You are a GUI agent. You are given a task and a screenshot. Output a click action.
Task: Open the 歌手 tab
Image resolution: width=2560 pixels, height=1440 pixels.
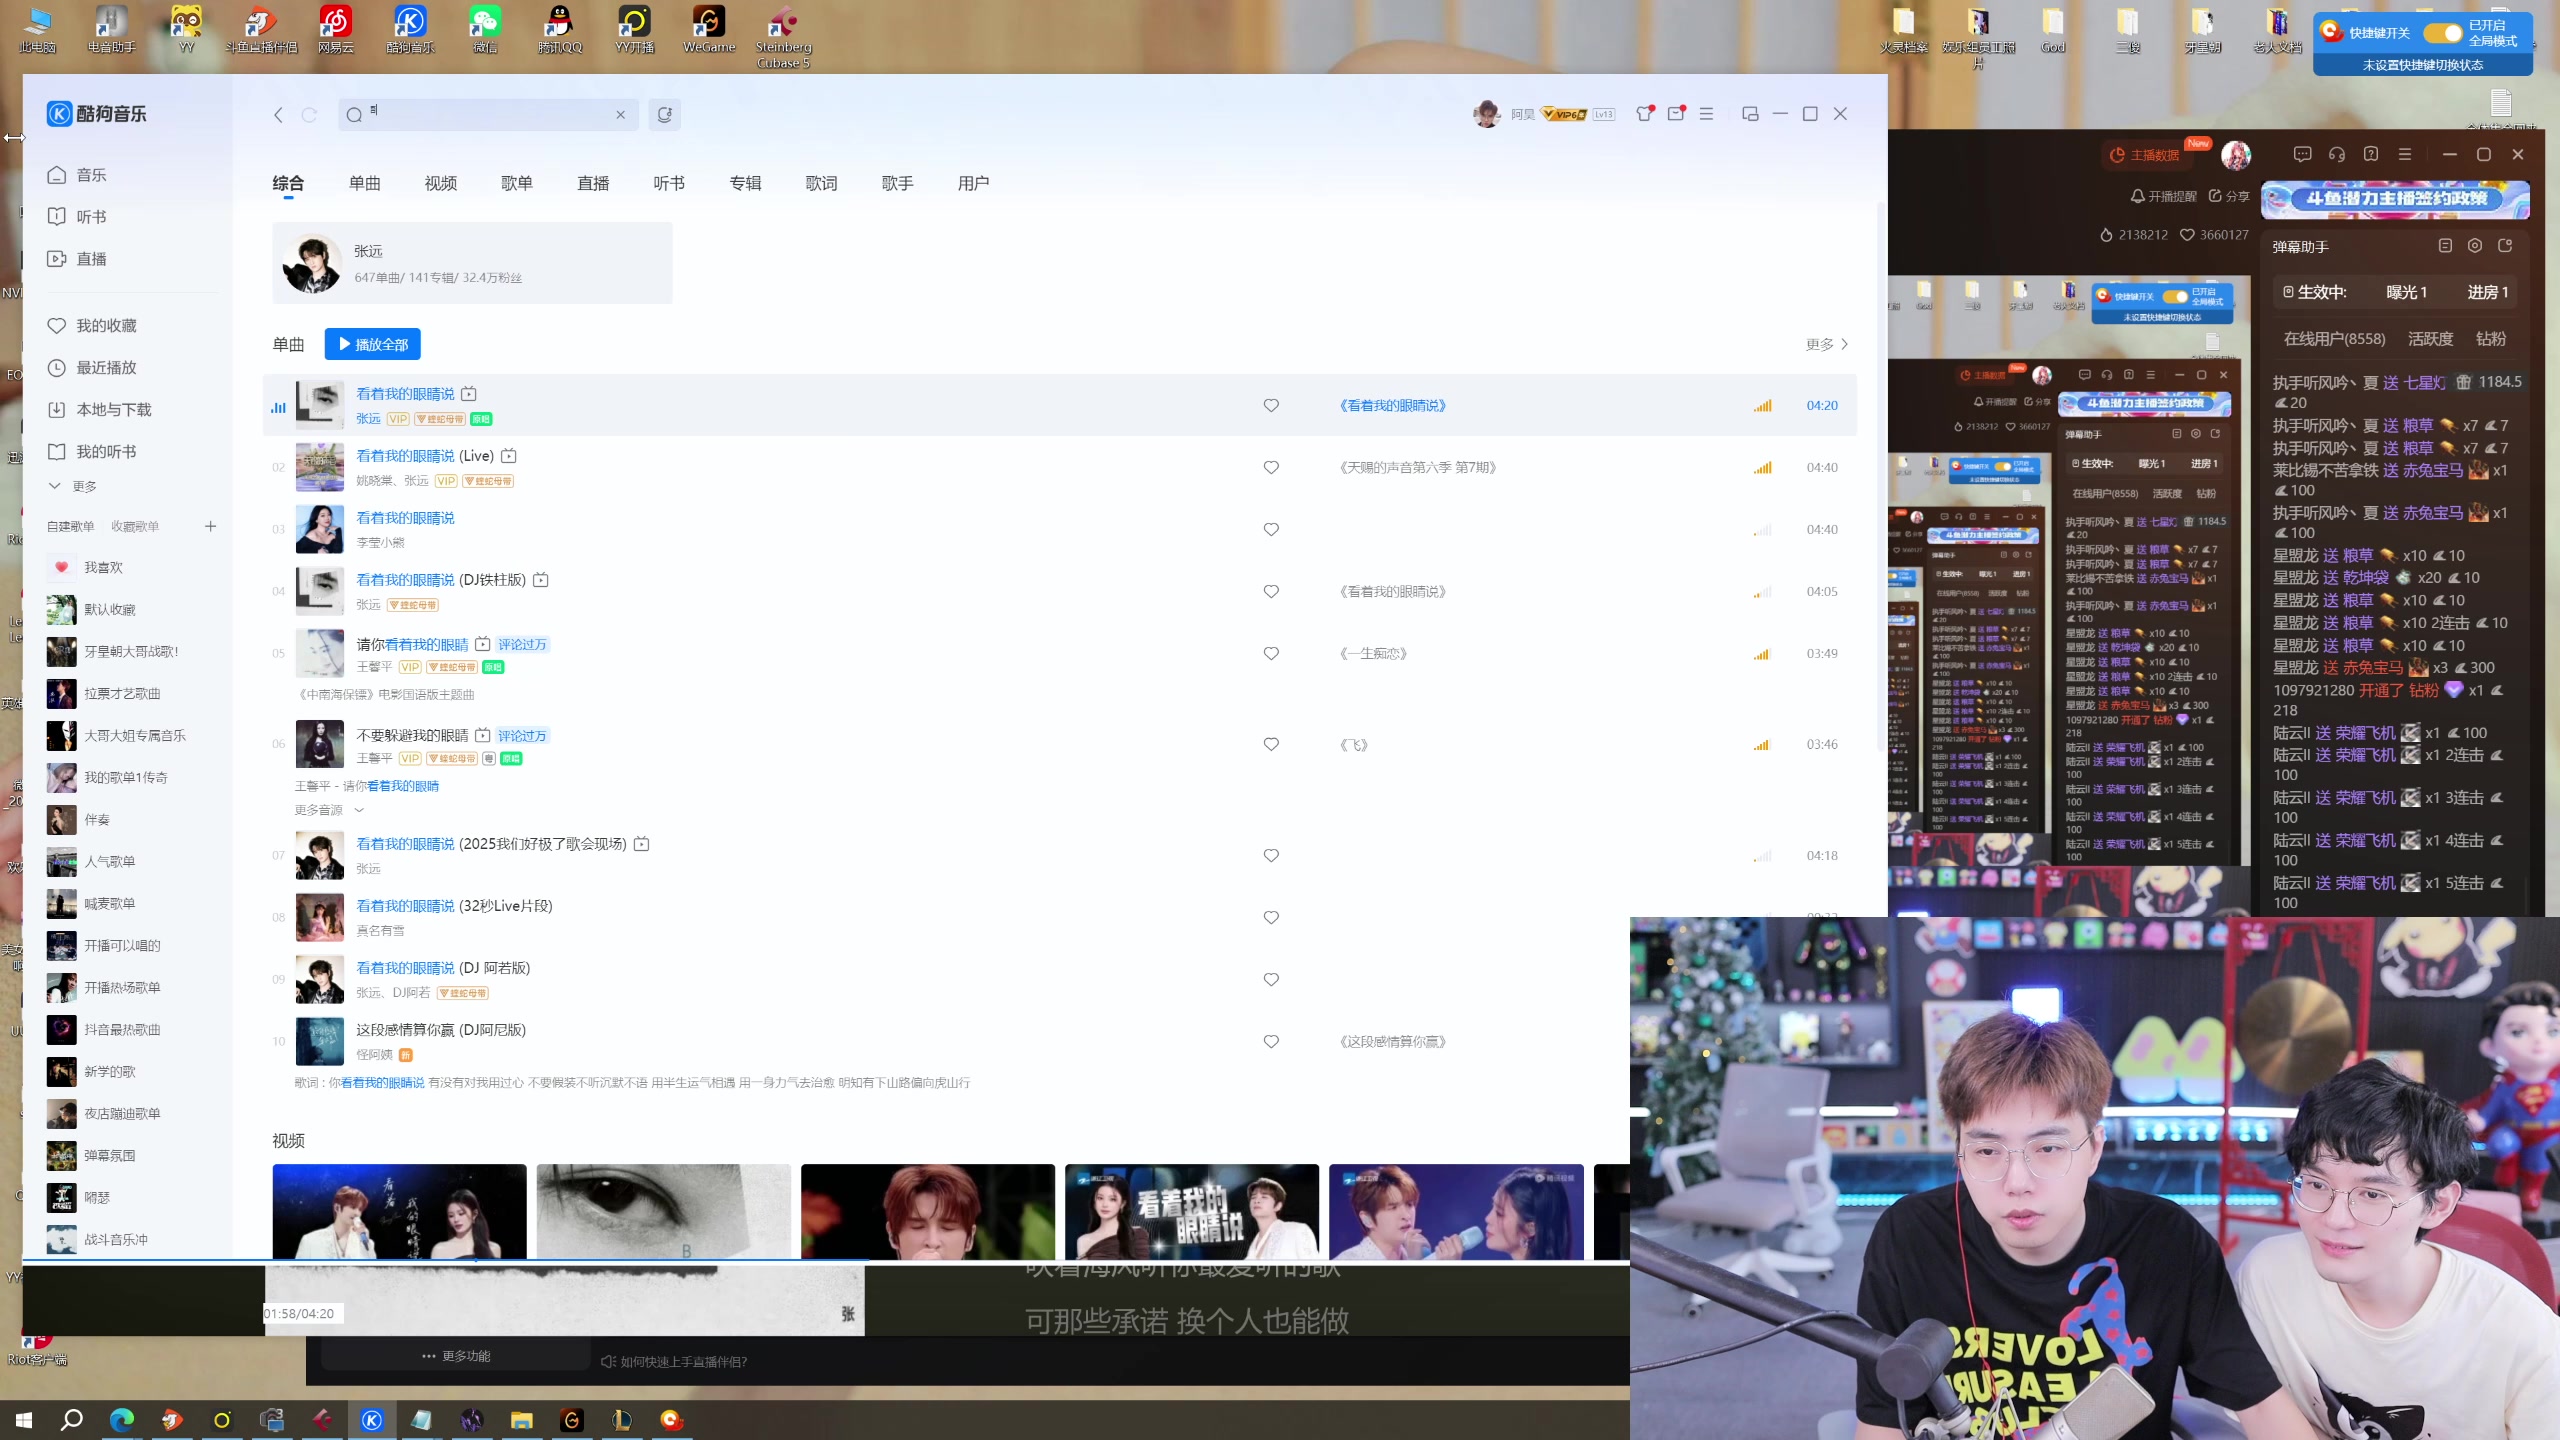pyautogui.click(x=897, y=183)
